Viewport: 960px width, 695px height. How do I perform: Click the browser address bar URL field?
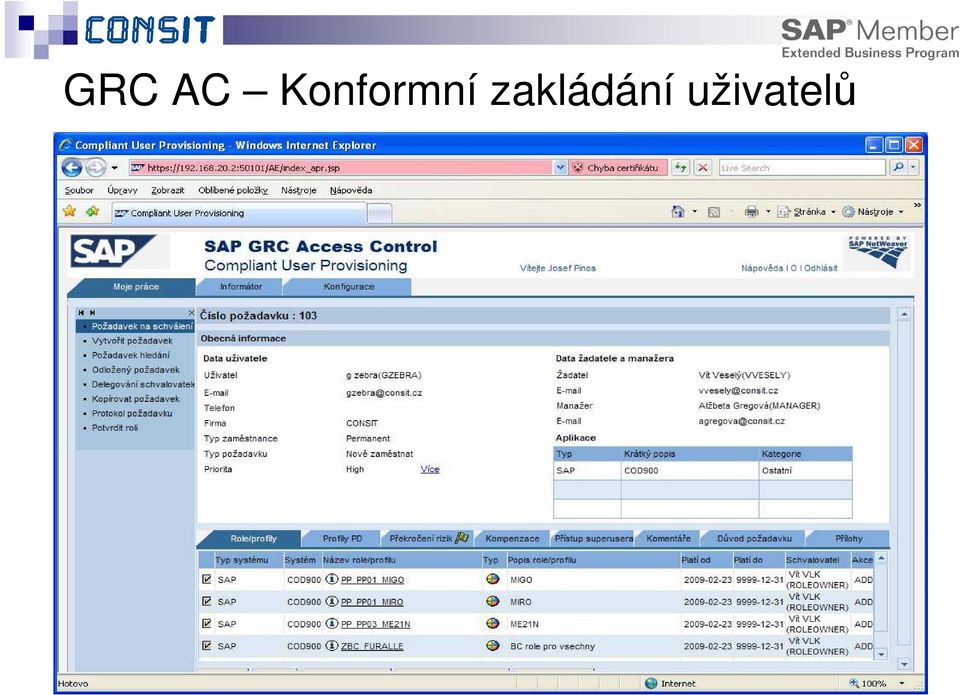tap(342, 167)
